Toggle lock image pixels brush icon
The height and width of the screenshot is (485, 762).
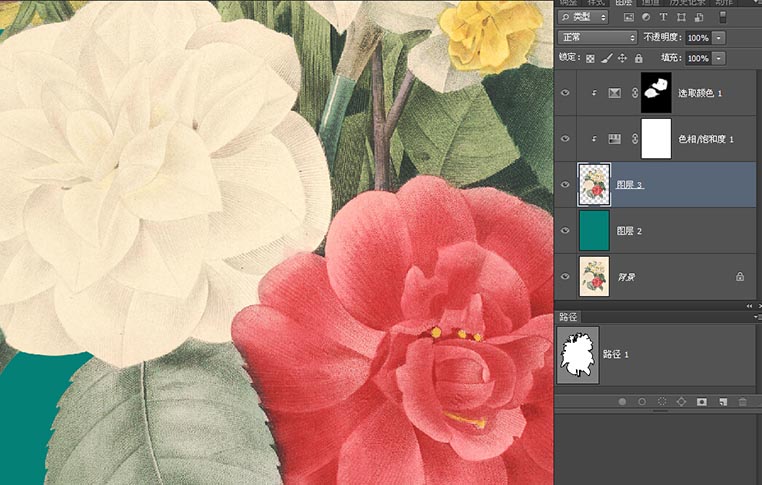(x=606, y=58)
